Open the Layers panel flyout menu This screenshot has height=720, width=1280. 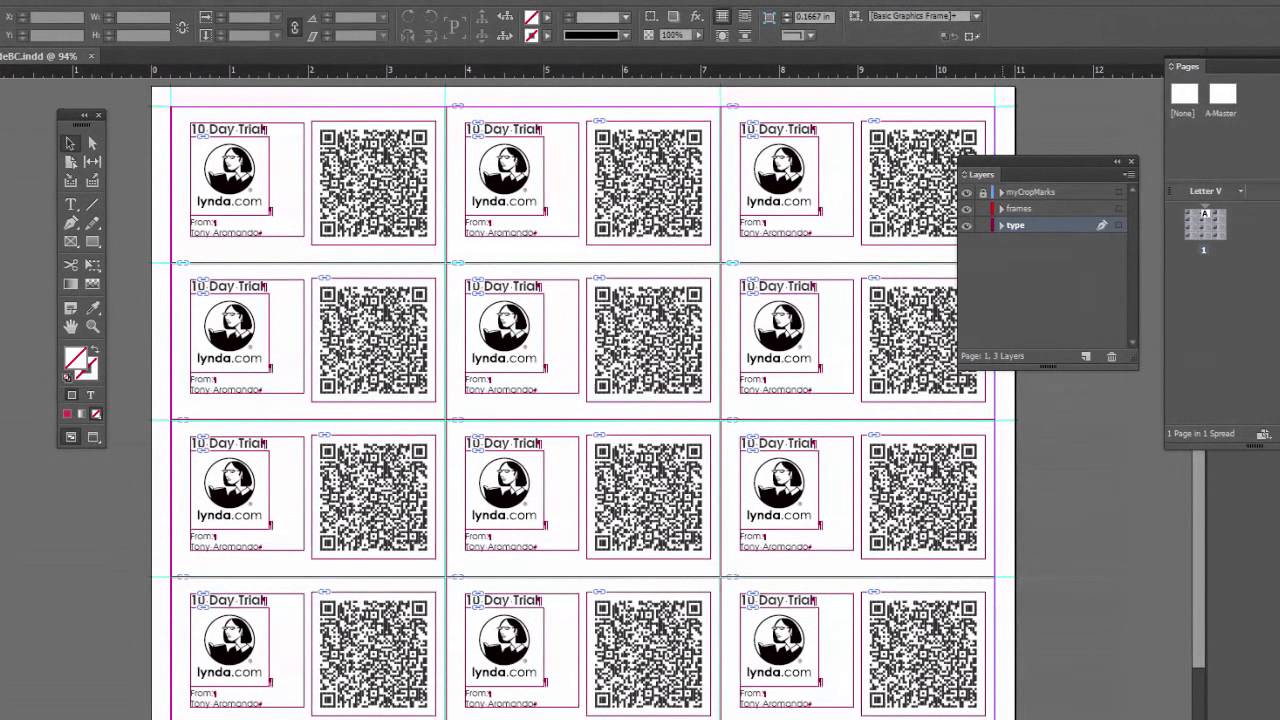[x=1128, y=175]
